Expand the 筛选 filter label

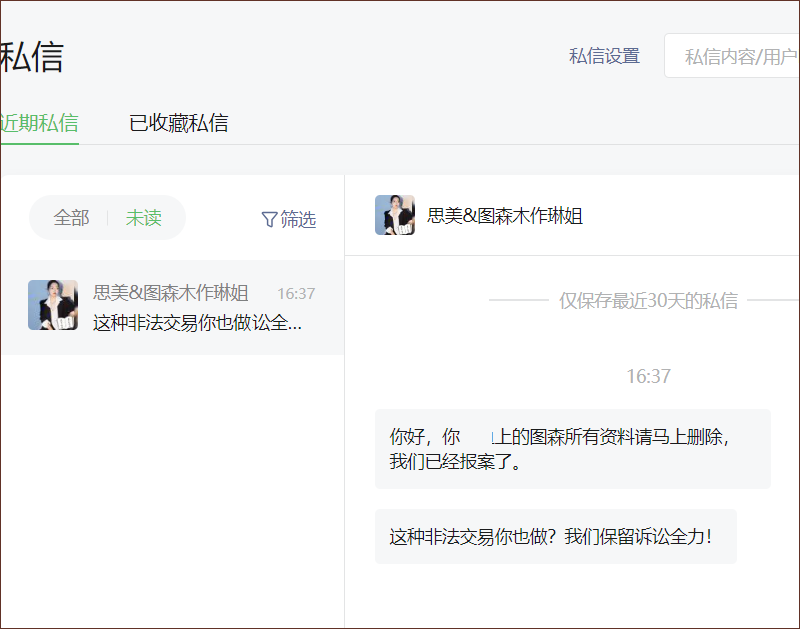pos(298,219)
